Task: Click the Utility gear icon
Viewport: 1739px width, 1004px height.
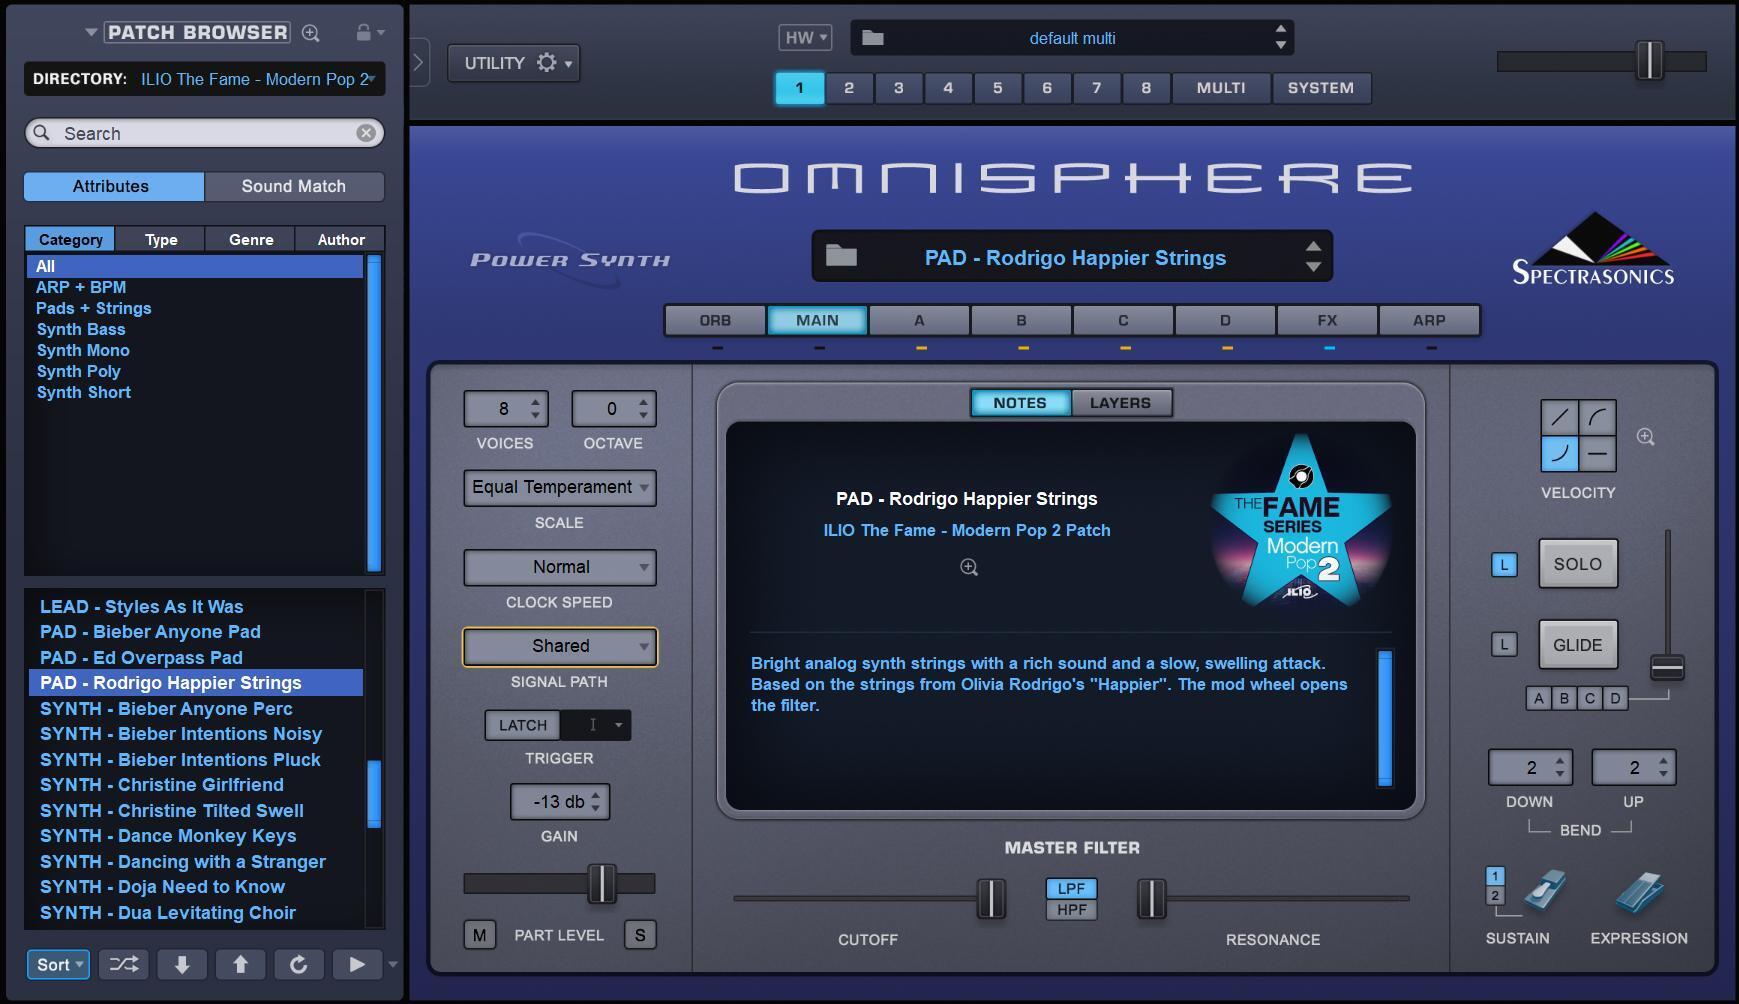Action: click(546, 62)
